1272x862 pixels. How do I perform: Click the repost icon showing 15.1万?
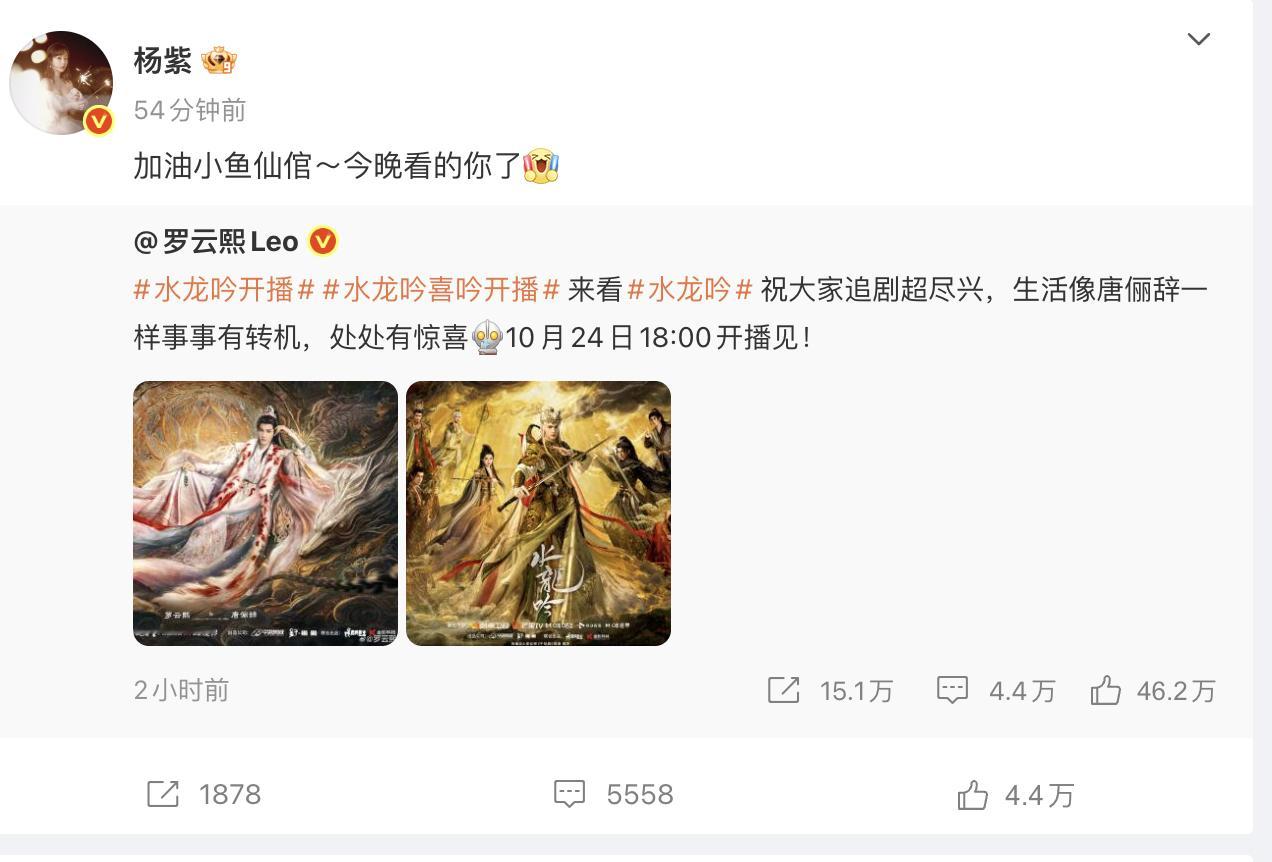[783, 690]
